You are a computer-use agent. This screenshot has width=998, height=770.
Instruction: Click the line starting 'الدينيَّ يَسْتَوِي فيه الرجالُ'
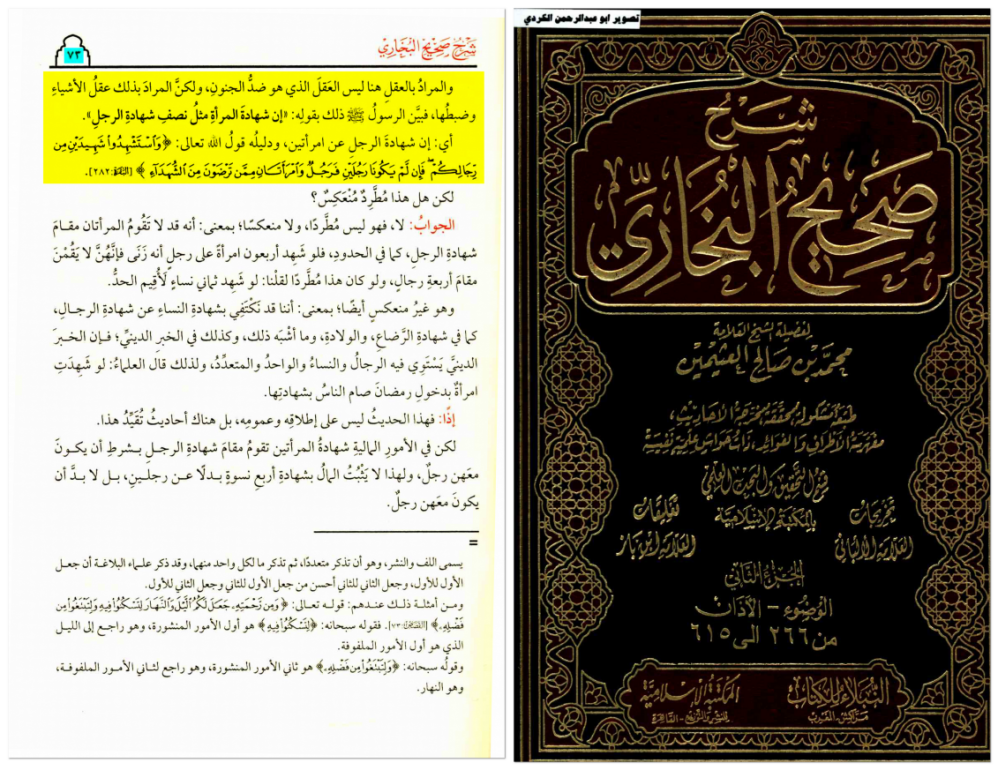tap(264, 364)
